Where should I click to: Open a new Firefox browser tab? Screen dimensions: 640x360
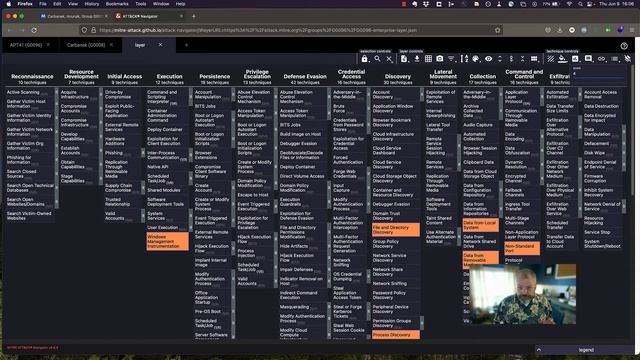pyautogui.click(x=194, y=16)
